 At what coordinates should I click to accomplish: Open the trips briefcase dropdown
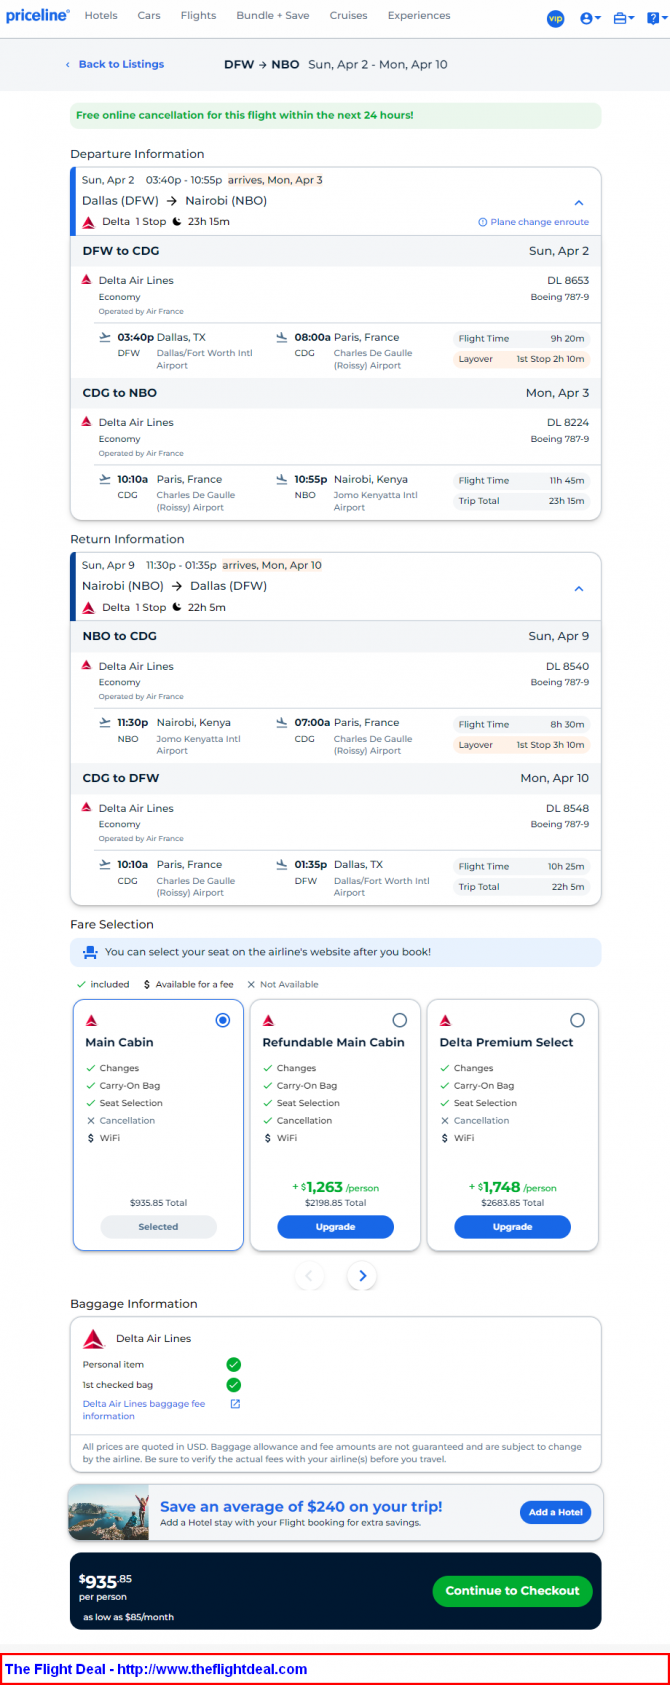pyautogui.click(x=623, y=18)
